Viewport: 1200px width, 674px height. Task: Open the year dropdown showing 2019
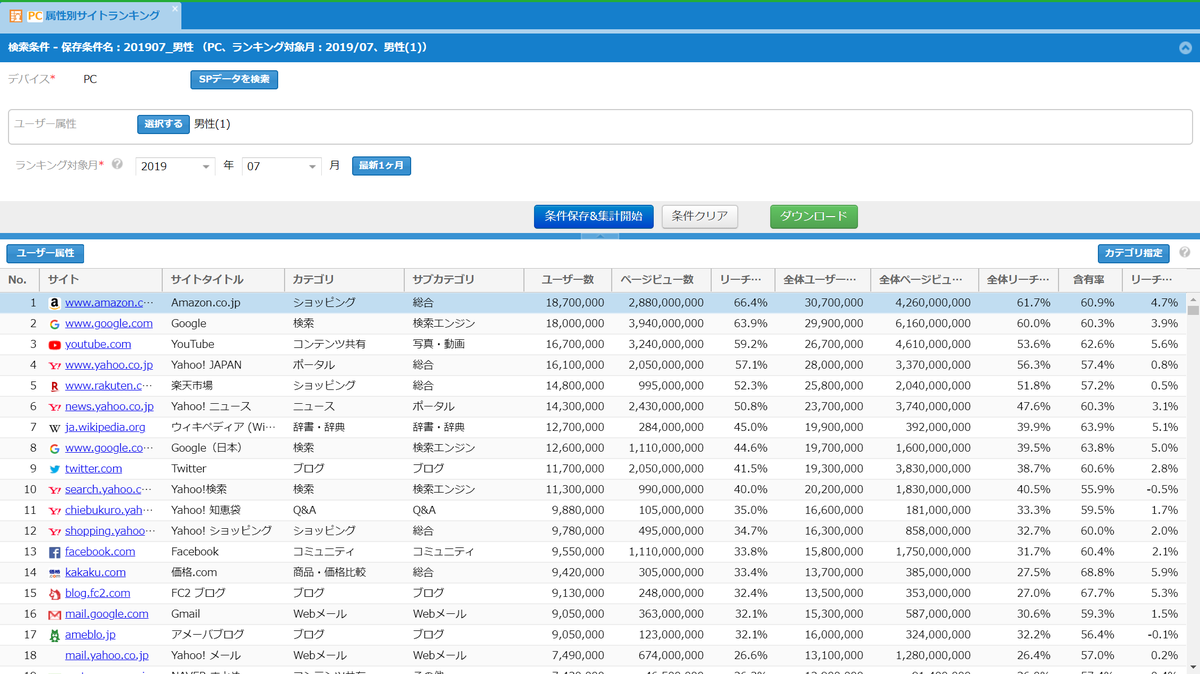[176, 167]
